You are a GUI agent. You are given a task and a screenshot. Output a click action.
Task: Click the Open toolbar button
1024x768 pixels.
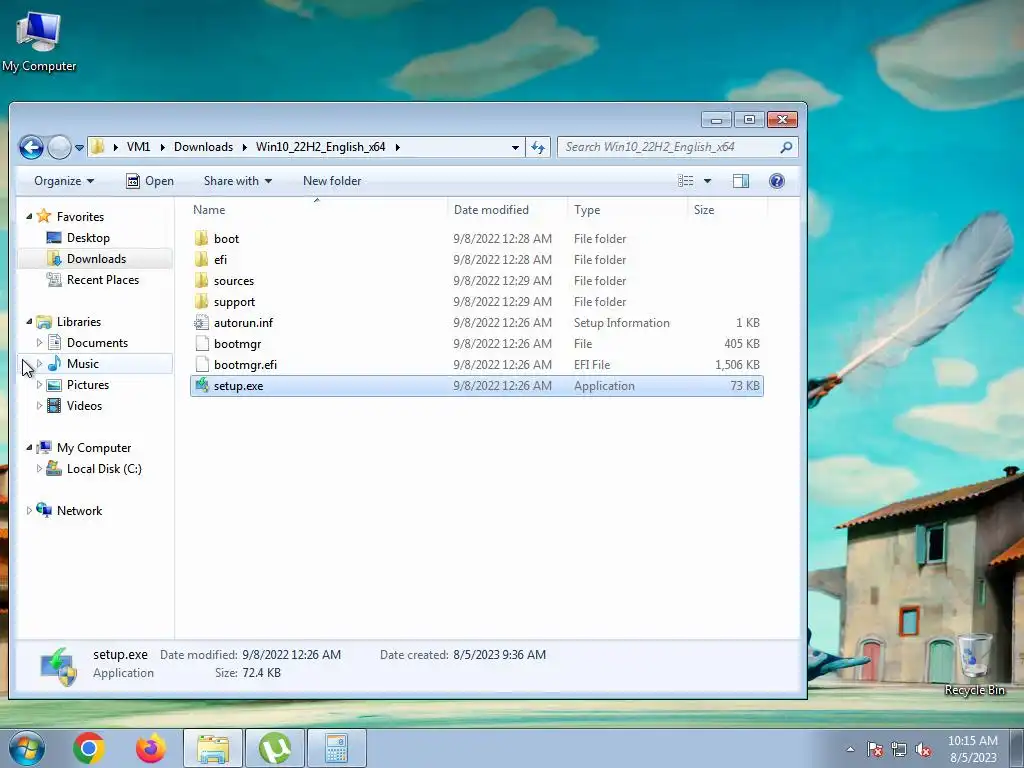pyautogui.click(x=150, y=181)
